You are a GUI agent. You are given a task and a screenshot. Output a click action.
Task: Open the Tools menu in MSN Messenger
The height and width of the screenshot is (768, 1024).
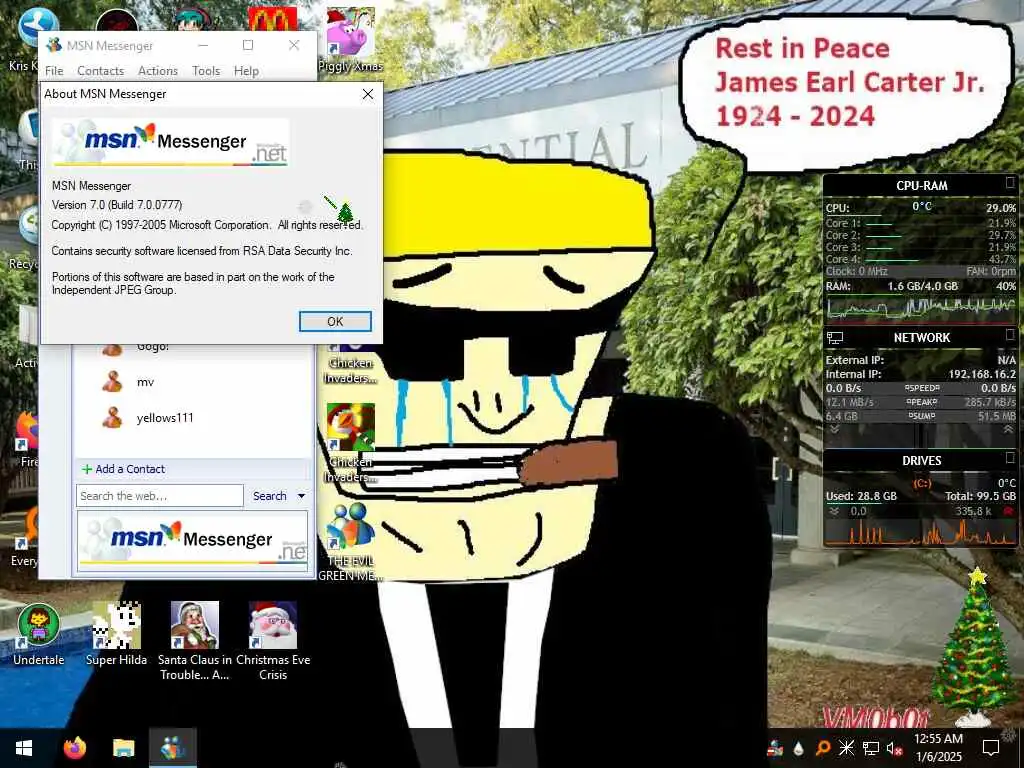[206, 71]
